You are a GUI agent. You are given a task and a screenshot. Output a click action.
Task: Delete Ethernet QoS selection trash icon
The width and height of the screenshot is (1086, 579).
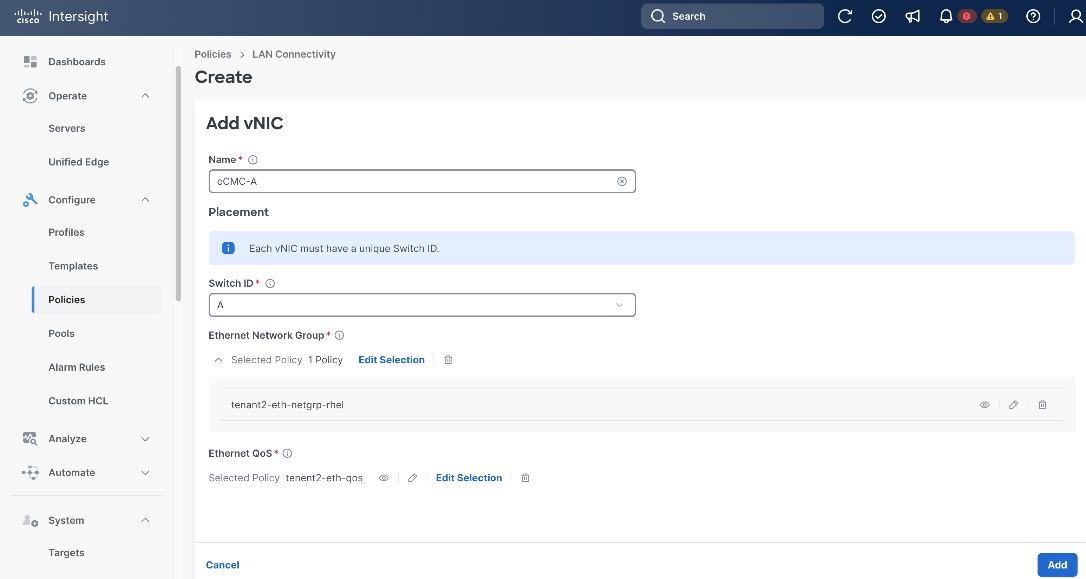pyautogui.click(x=526, y=478)
